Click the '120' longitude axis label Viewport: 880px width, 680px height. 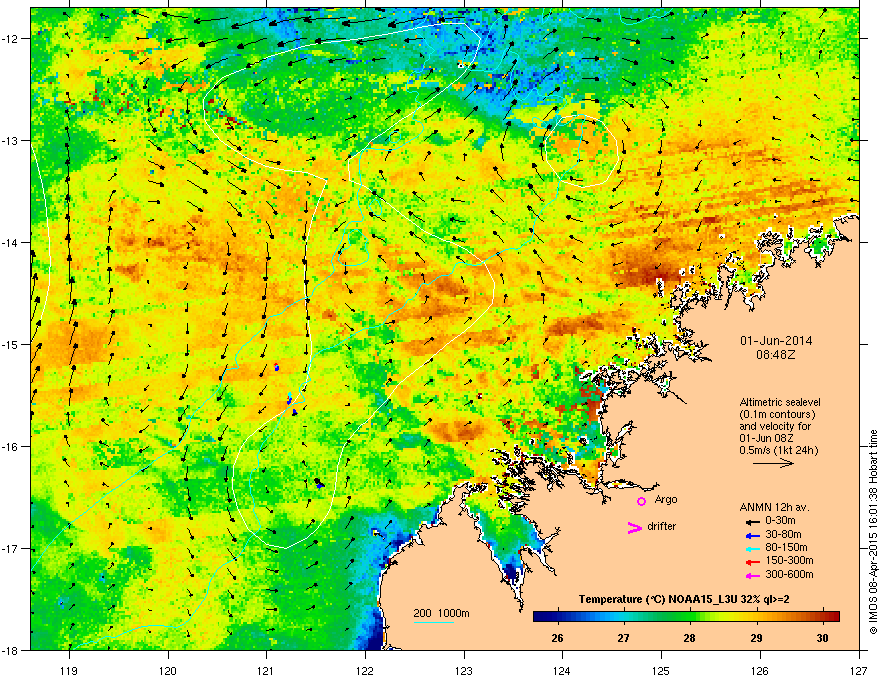pos(168,670)
